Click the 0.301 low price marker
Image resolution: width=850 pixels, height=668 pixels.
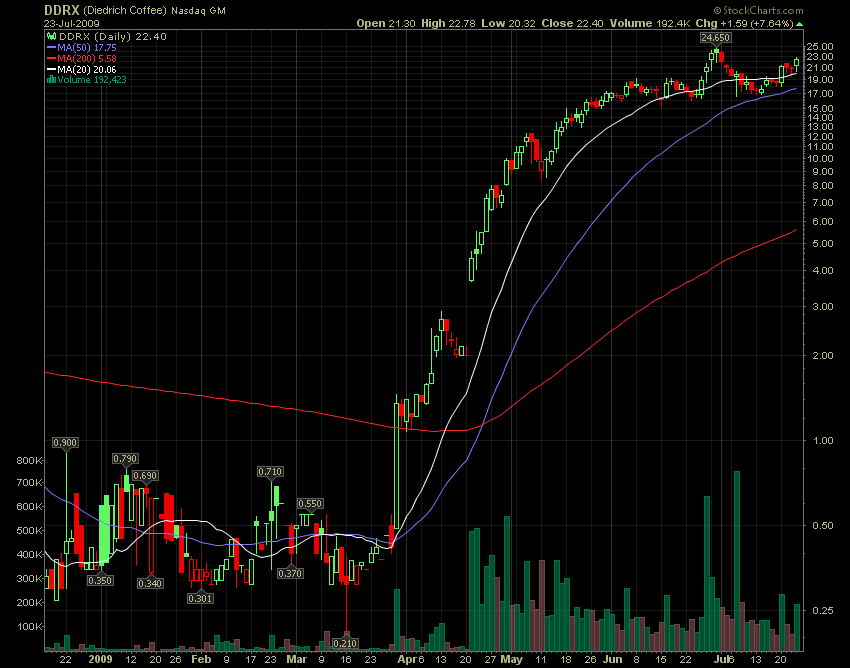tap(200, 599)
